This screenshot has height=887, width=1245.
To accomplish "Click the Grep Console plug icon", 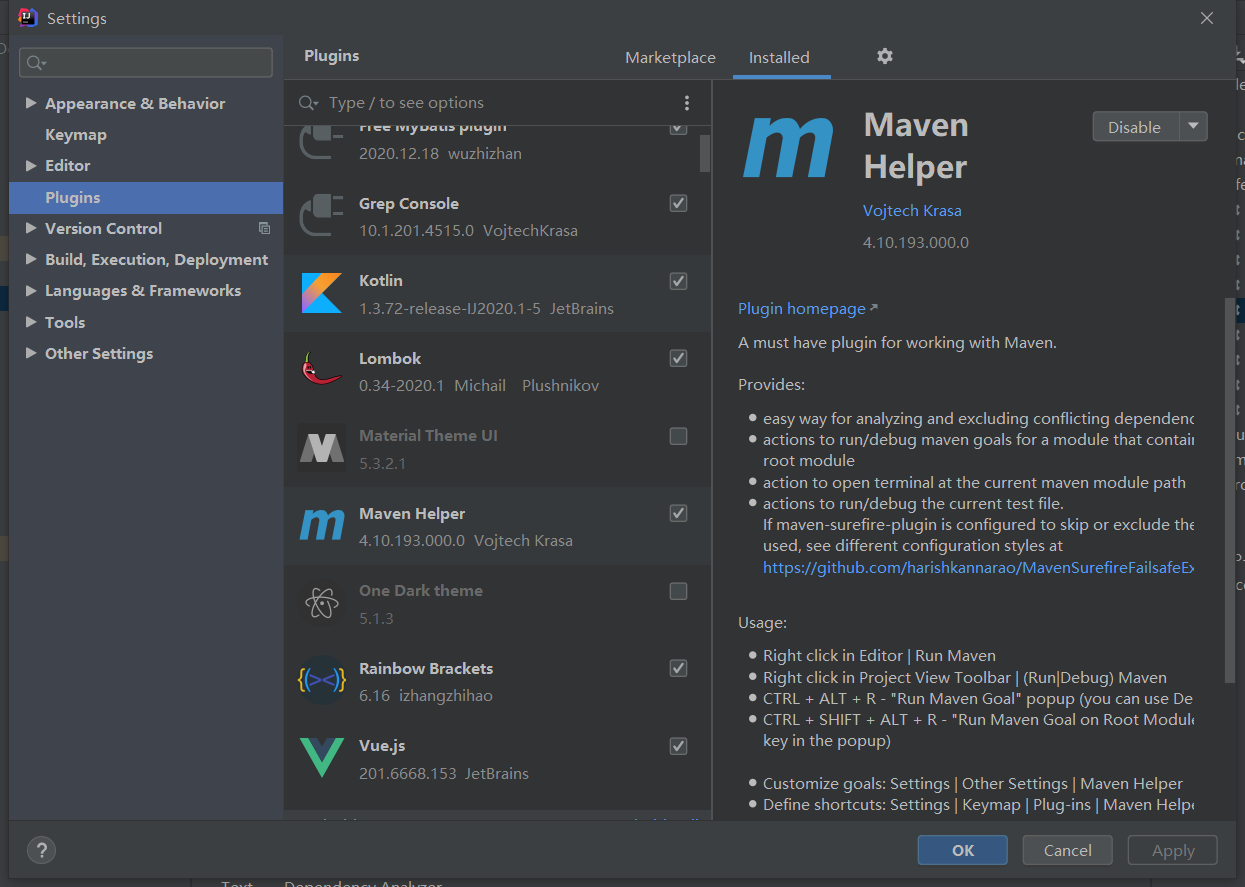I will (322, 216).
